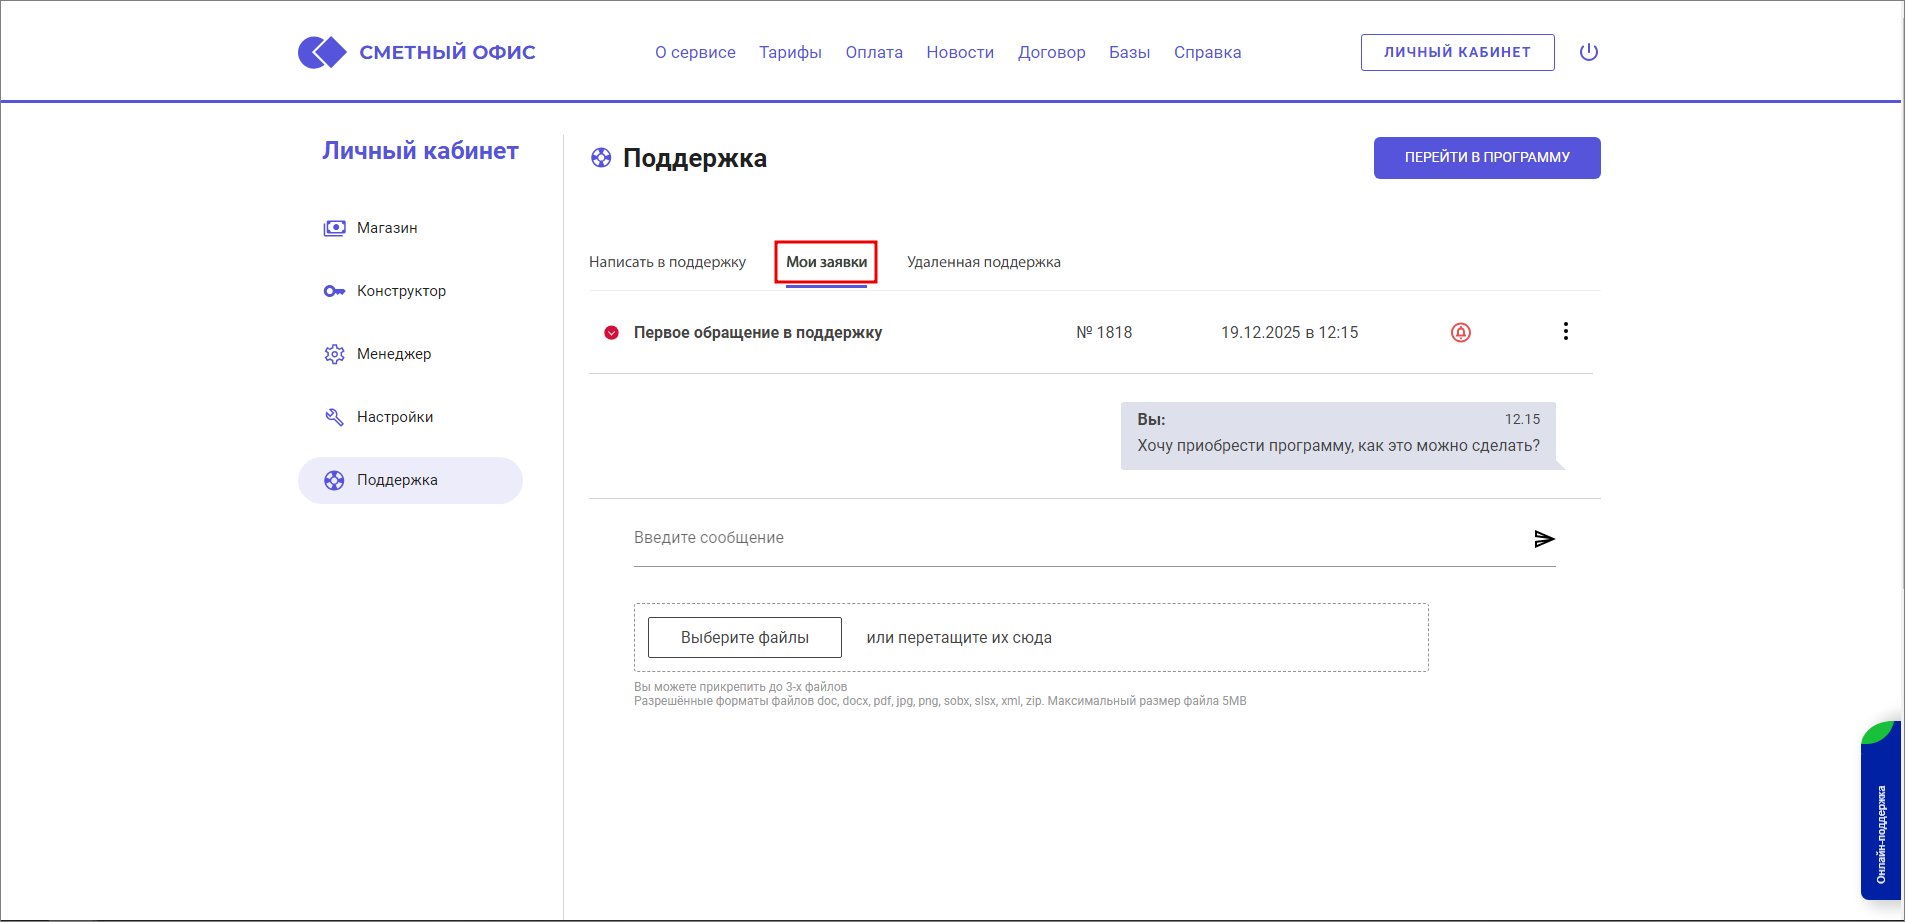Click the Личный кабинет header button
The image size is (1905, 922).
[x=1456, y=52]
